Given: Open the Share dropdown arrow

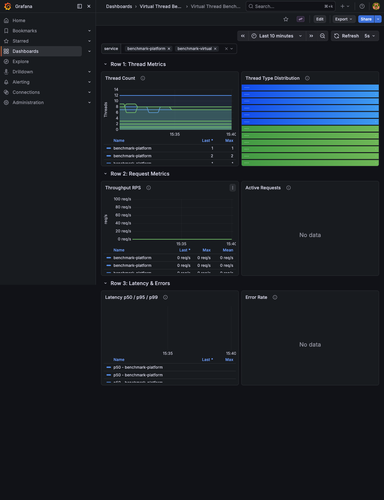Looking at the screenshot, I should [378, 19].
